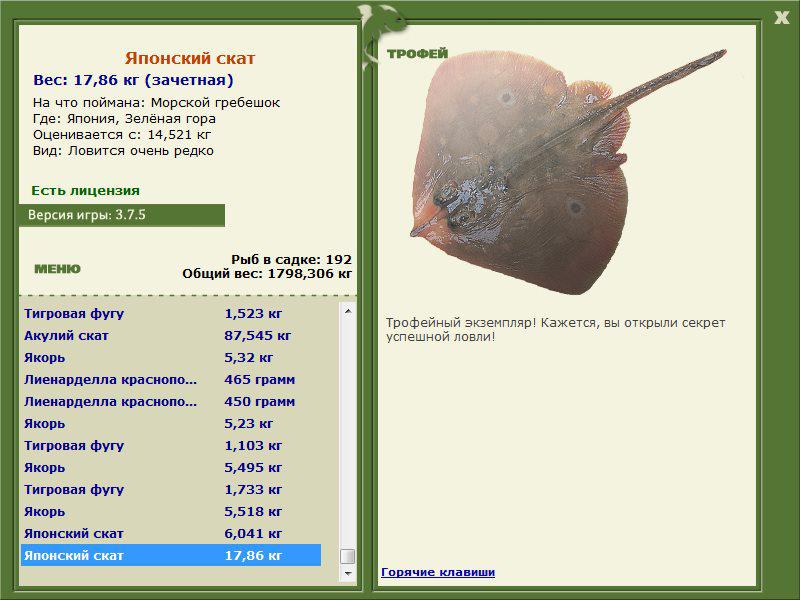Open the МЕНЮ menu
The height and width of the screenshot is (600, 800).
click(x=57, y=269)
